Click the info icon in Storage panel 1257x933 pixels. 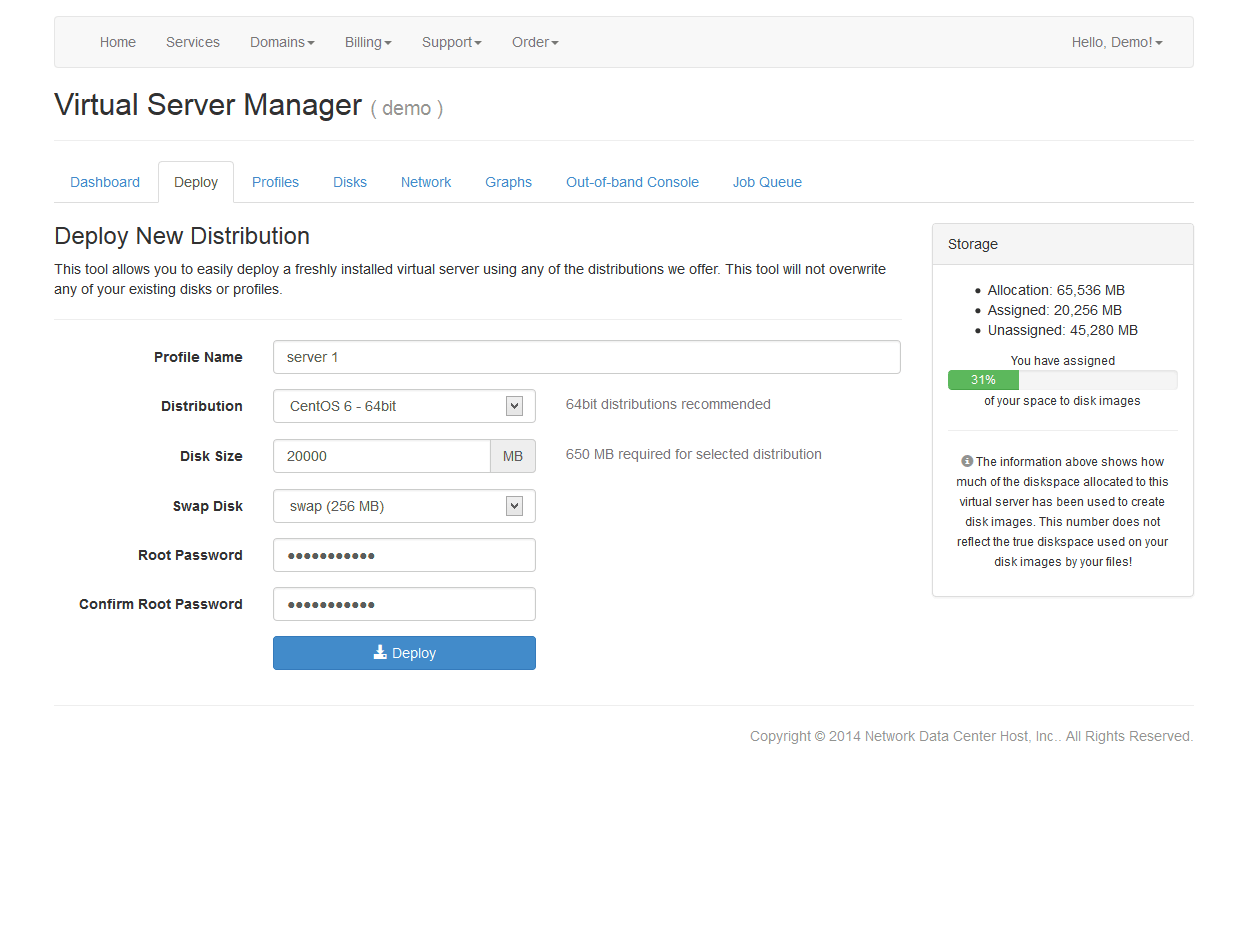point(967,462)
